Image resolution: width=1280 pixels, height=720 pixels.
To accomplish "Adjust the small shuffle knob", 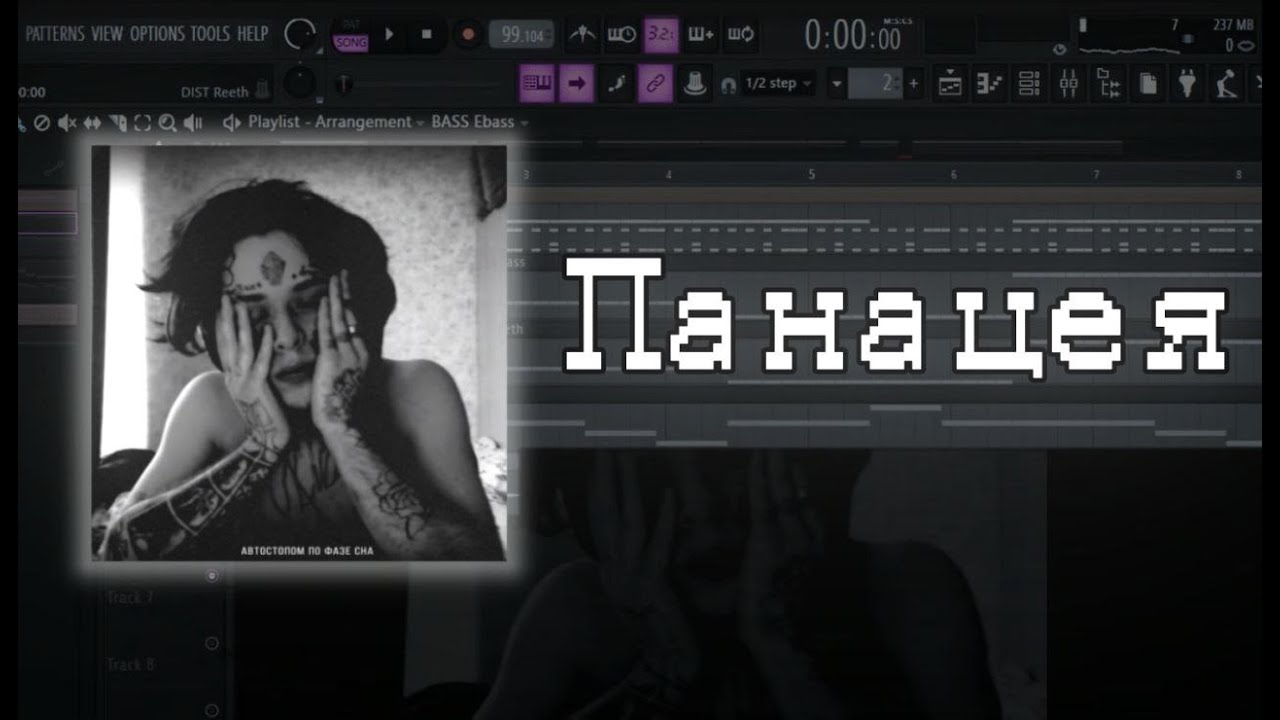I will 343,84.
